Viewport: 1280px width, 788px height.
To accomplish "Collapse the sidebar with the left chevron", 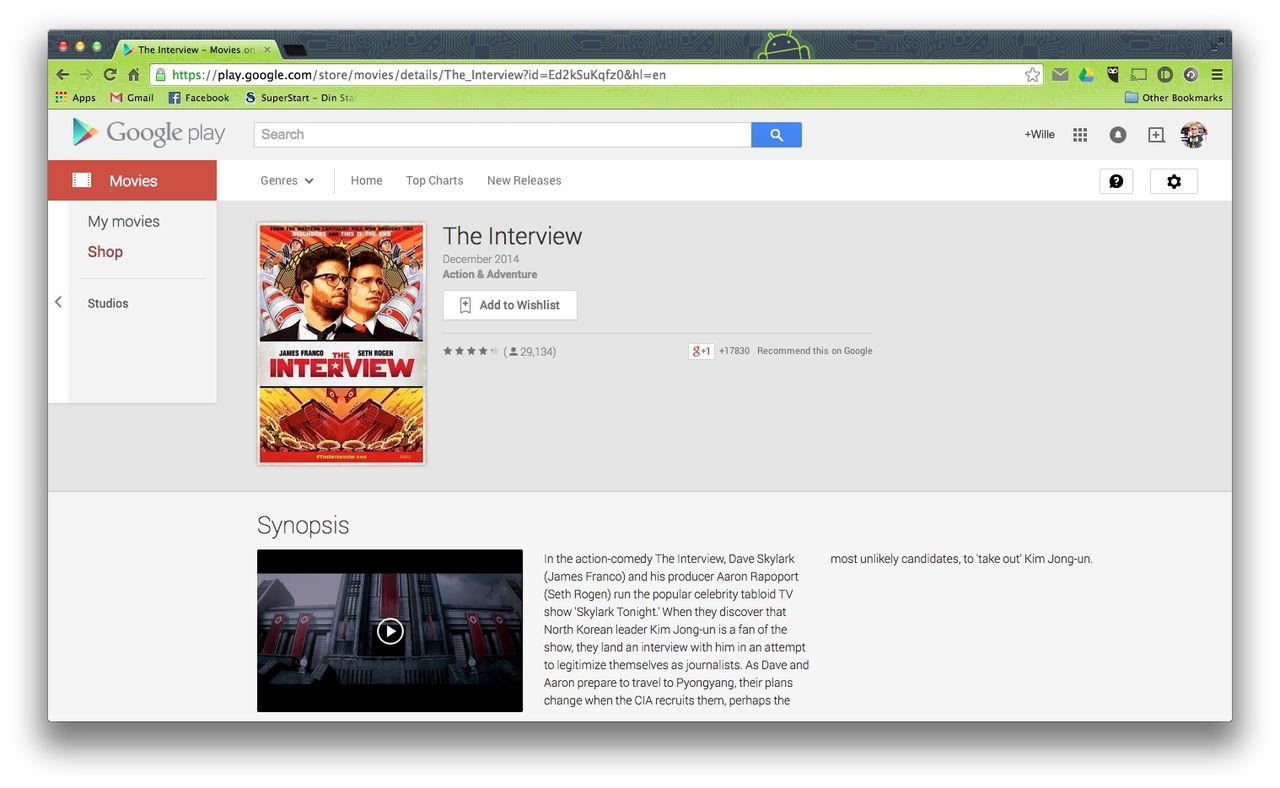I will 58,302.
